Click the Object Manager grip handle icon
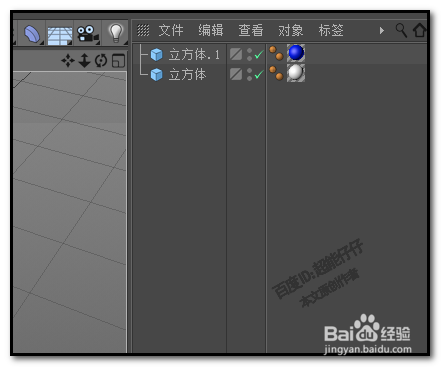Image resolution: width=441 pixels, height=367 pixels. 143,30
